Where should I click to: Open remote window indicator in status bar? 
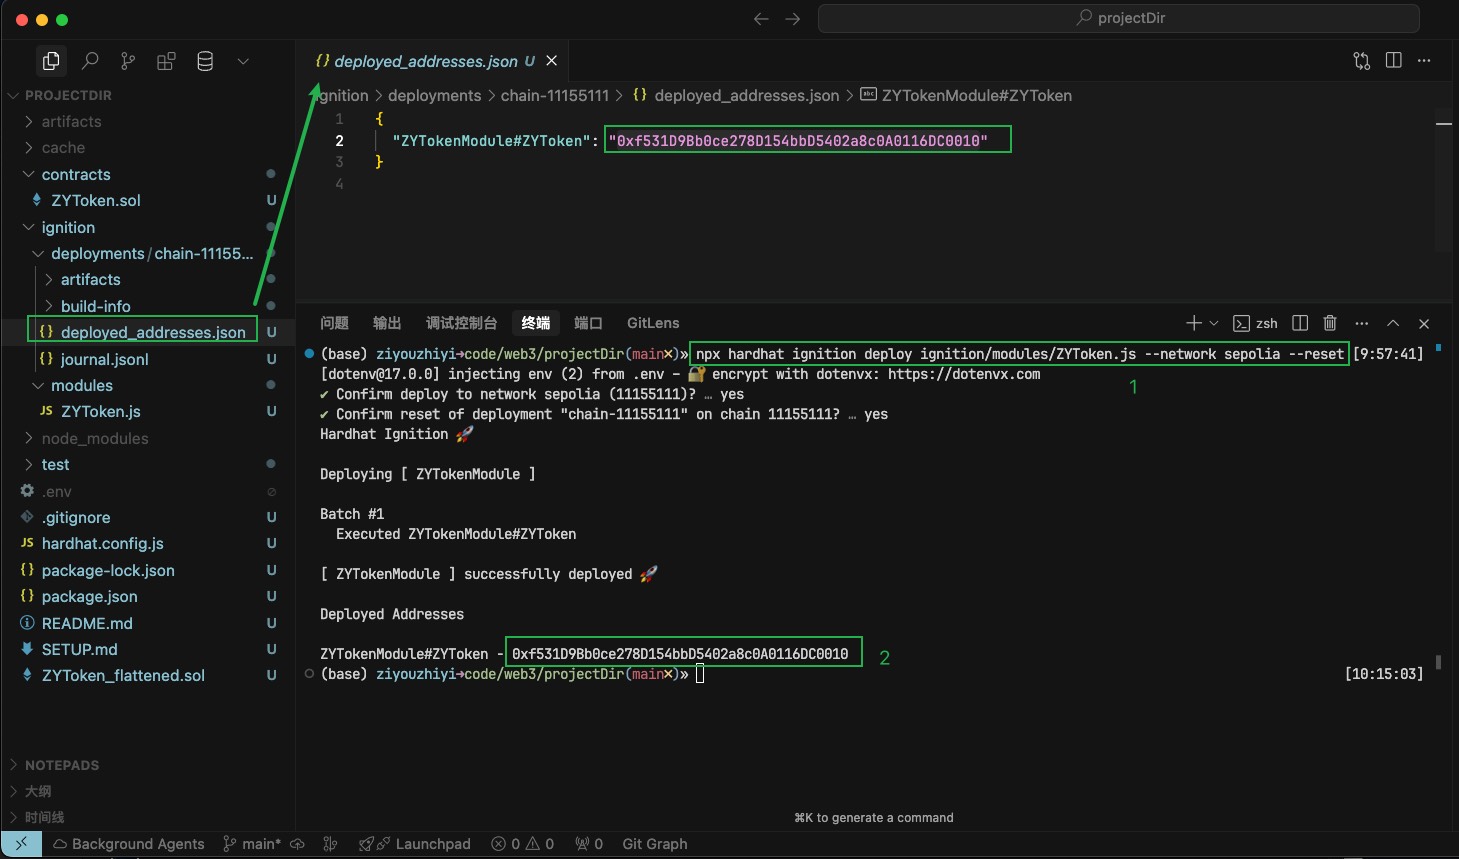pyautogui.click(x=21, y=844)
